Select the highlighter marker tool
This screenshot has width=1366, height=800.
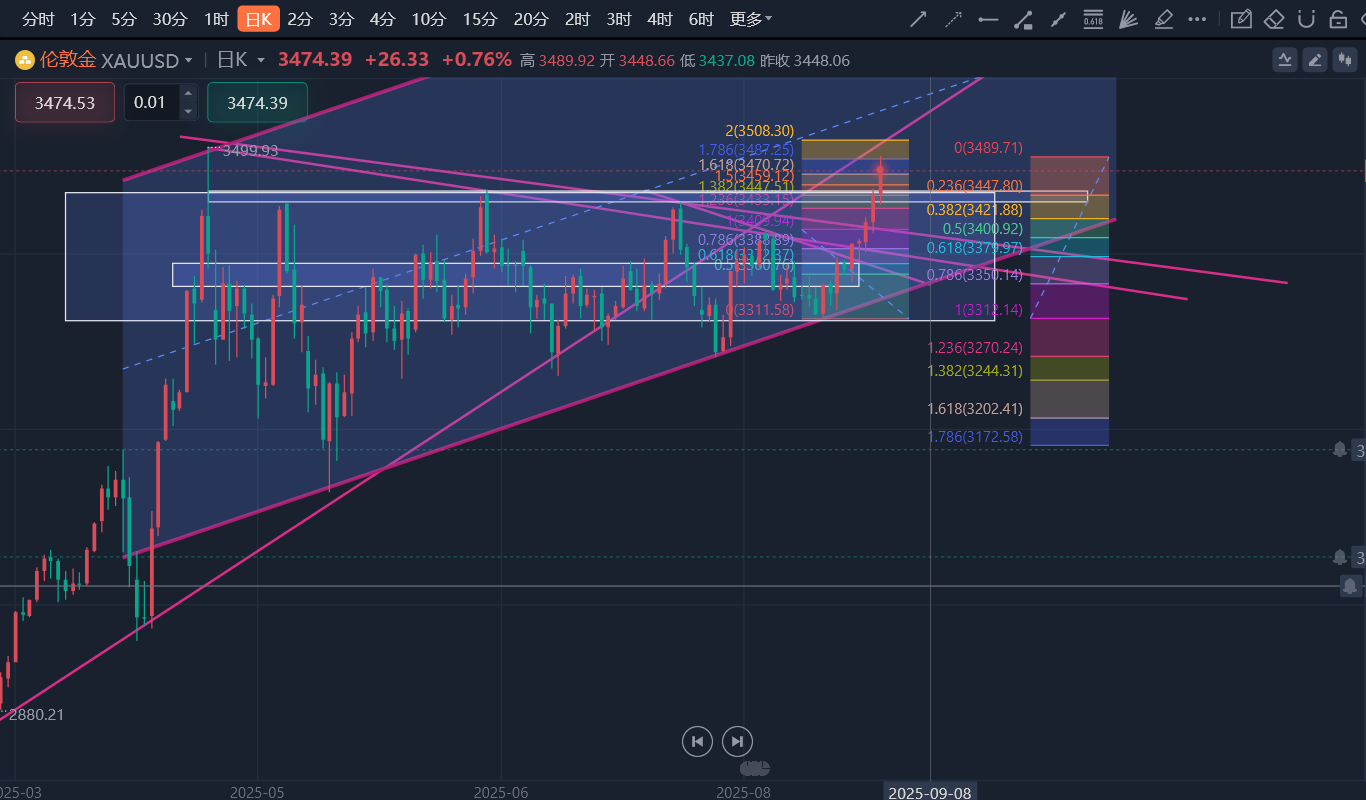tap(1163, 19)
